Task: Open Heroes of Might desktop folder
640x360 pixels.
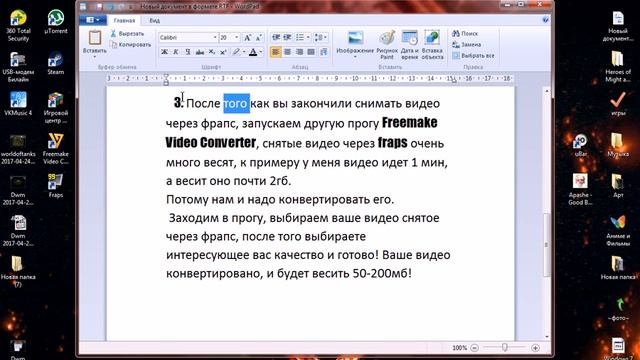Action: click(x=618, y=67)
